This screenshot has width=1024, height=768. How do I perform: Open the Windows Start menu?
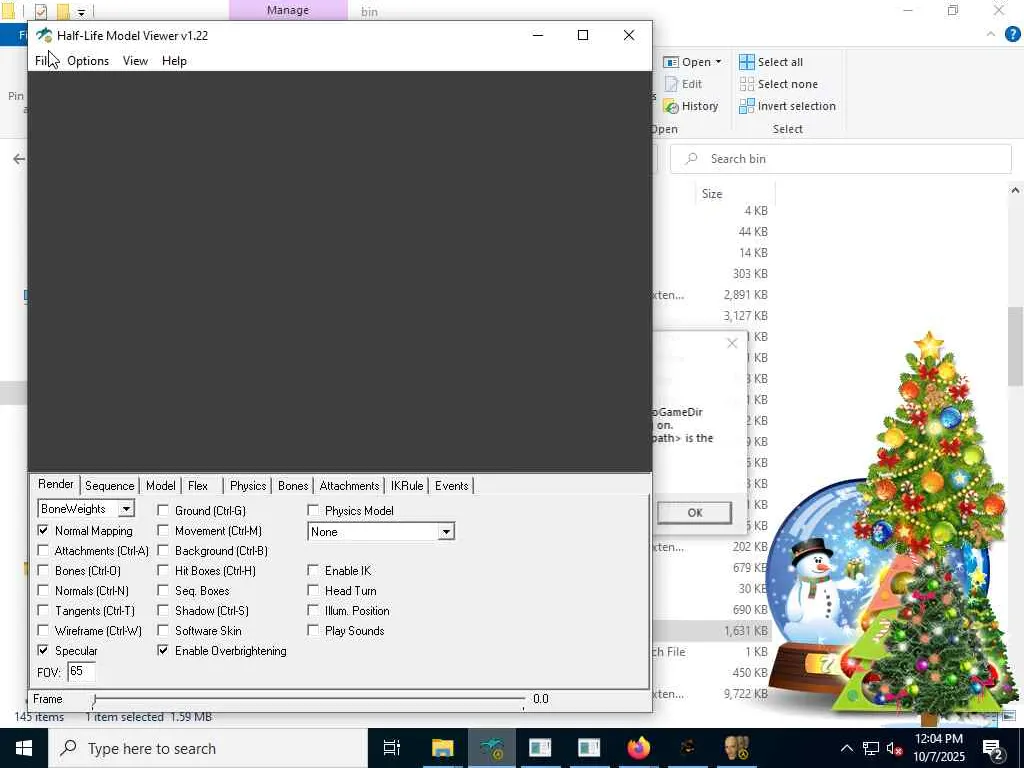24,748
